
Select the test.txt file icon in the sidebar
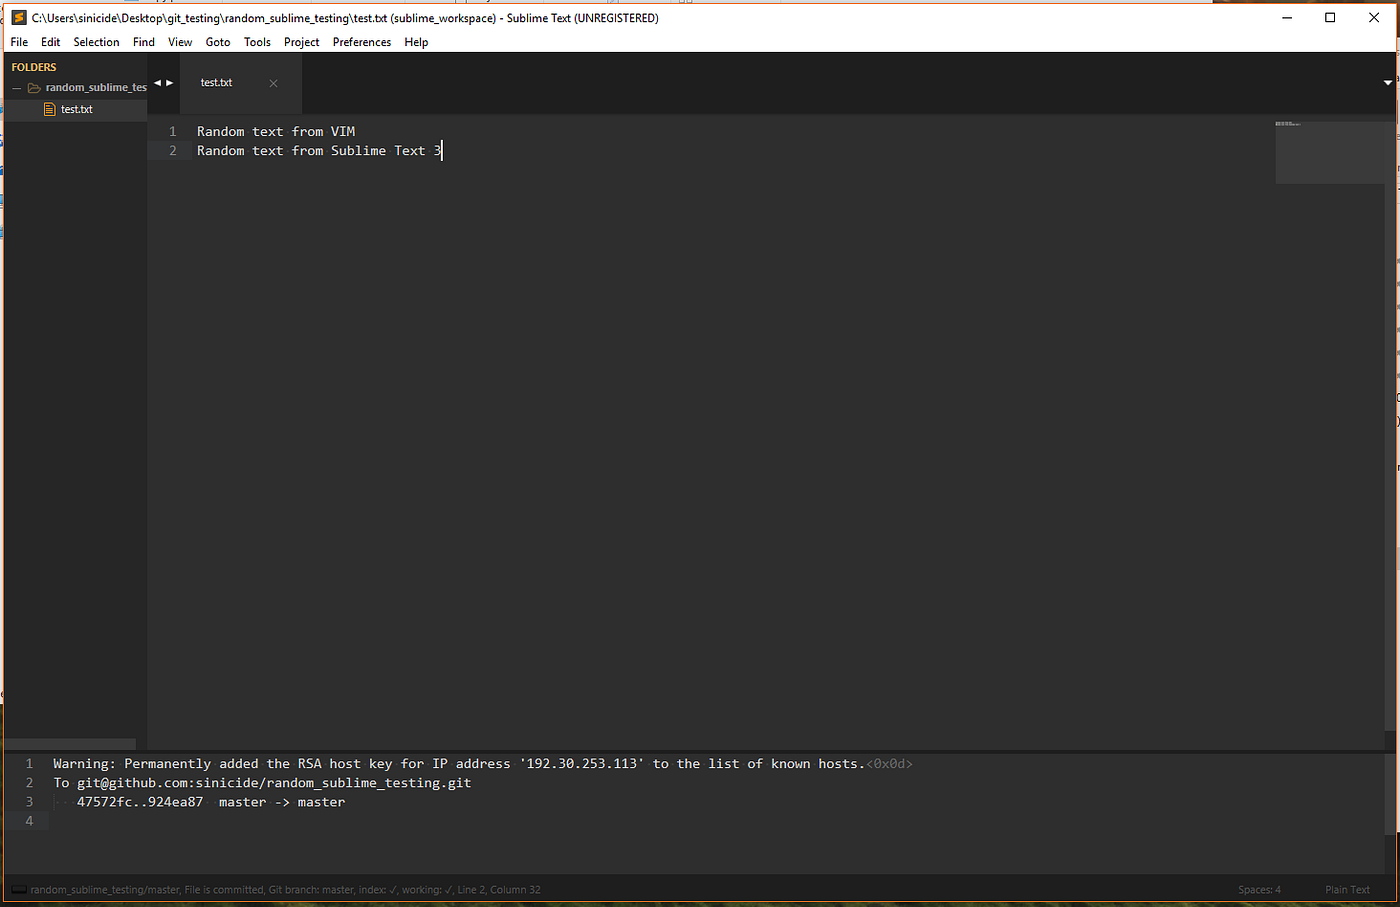click(50, 109)
